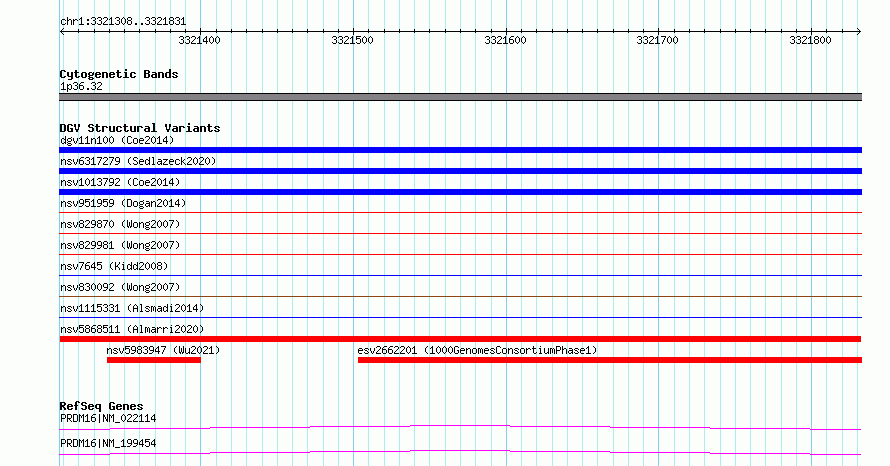Click the left arrow end of ruler
Viewport: 890px width, 466px height.
[x=62, y=32]
